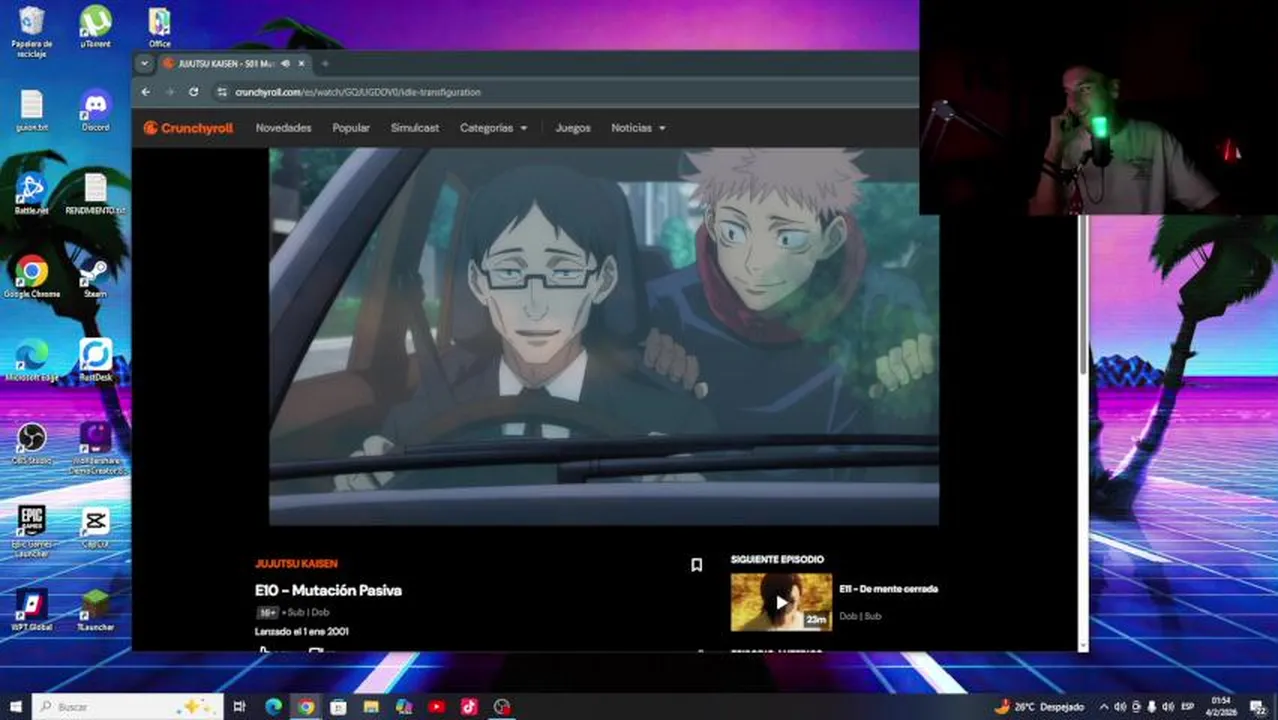Click the SIGUIENTE EPISODIO heading
1278x720 pixels.
[777, 559]
